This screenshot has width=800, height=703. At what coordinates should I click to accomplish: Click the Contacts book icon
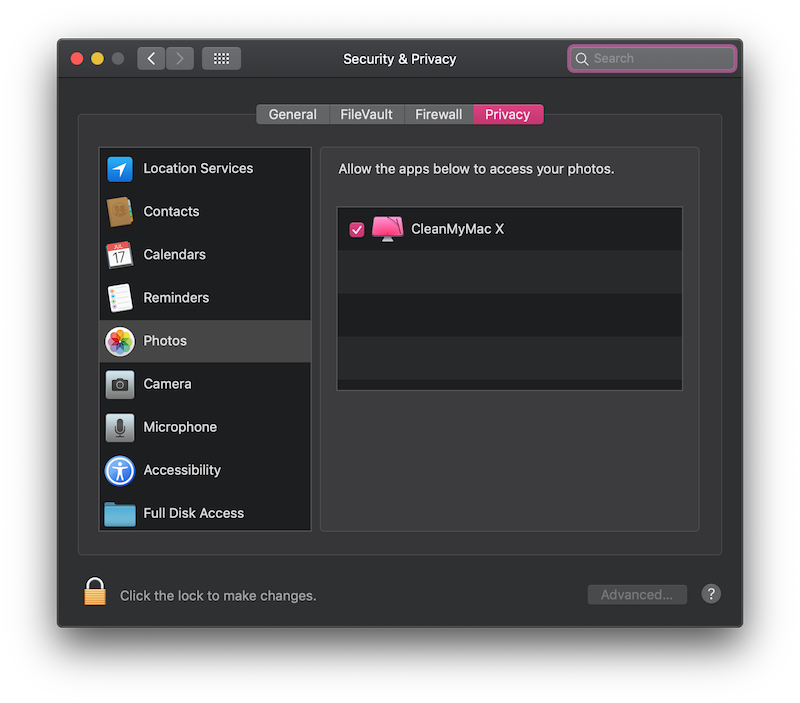(x=120, y=212)
